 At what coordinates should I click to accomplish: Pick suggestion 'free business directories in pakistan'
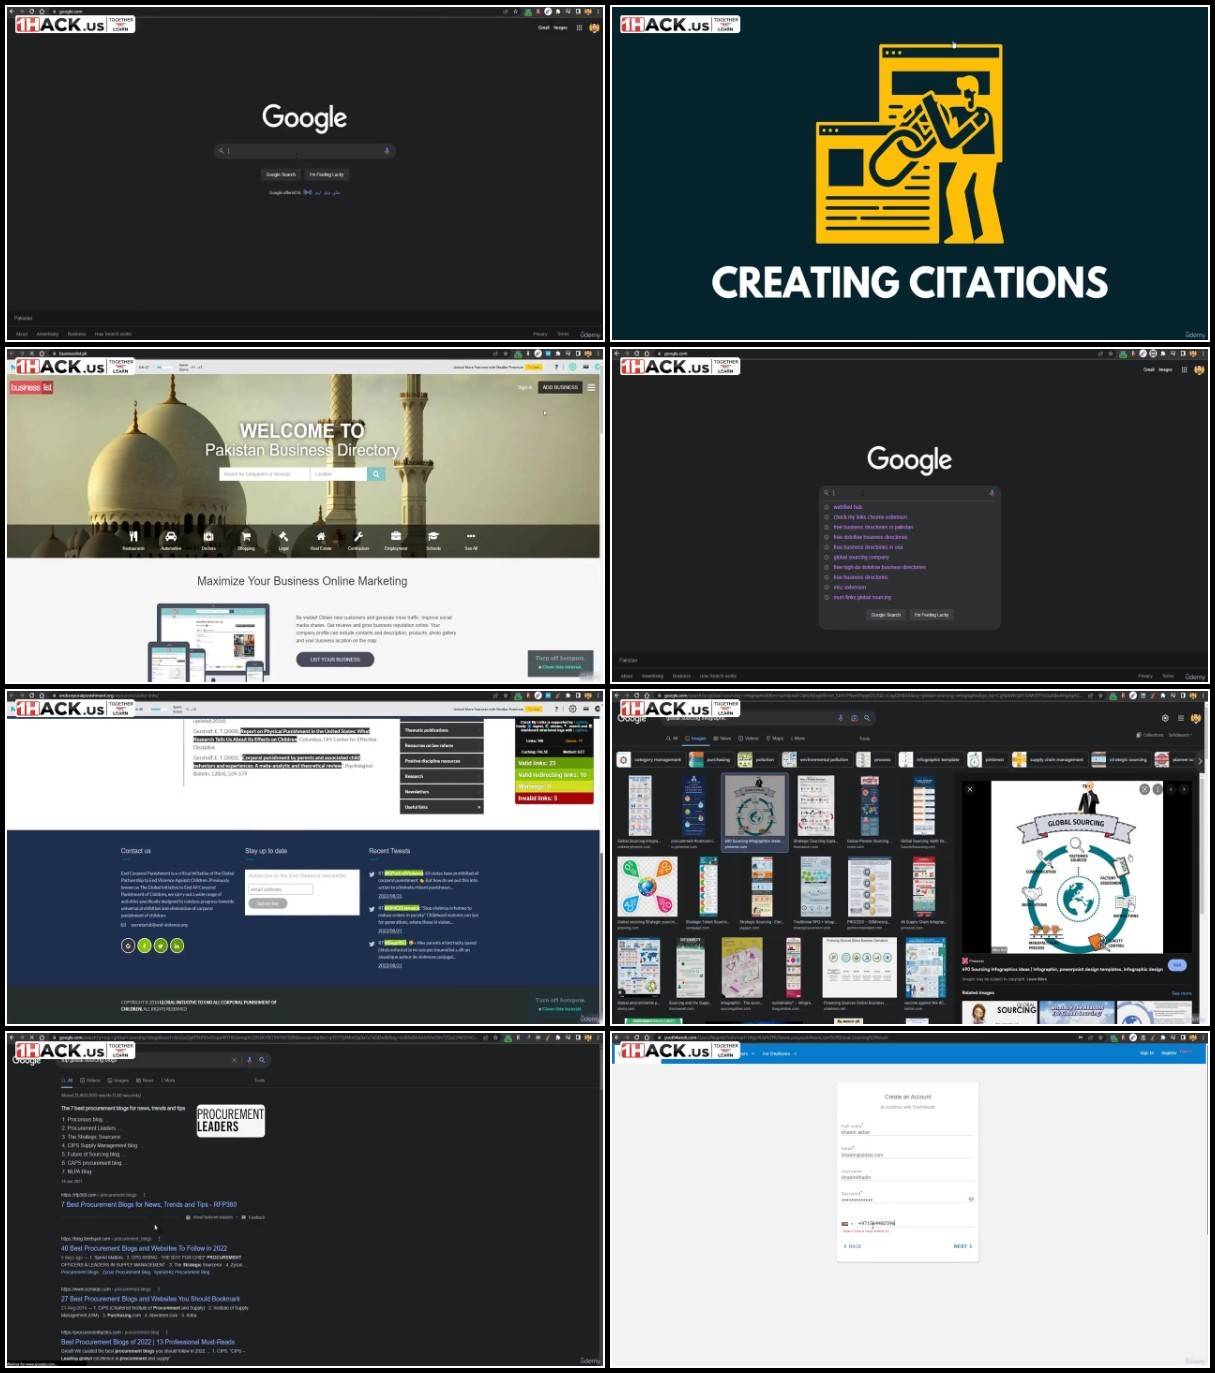(x=873, y=527)
